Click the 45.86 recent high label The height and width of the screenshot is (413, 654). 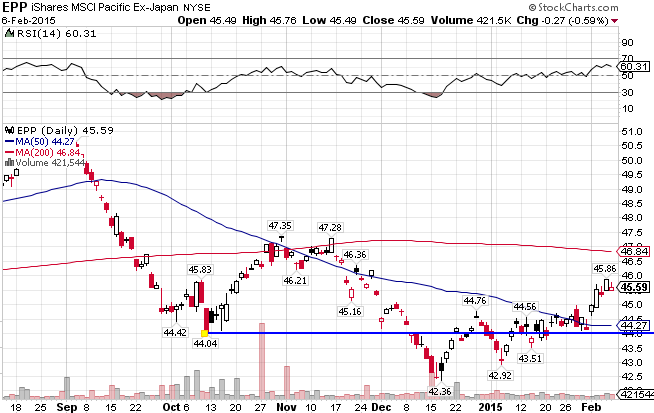(605, 269)
